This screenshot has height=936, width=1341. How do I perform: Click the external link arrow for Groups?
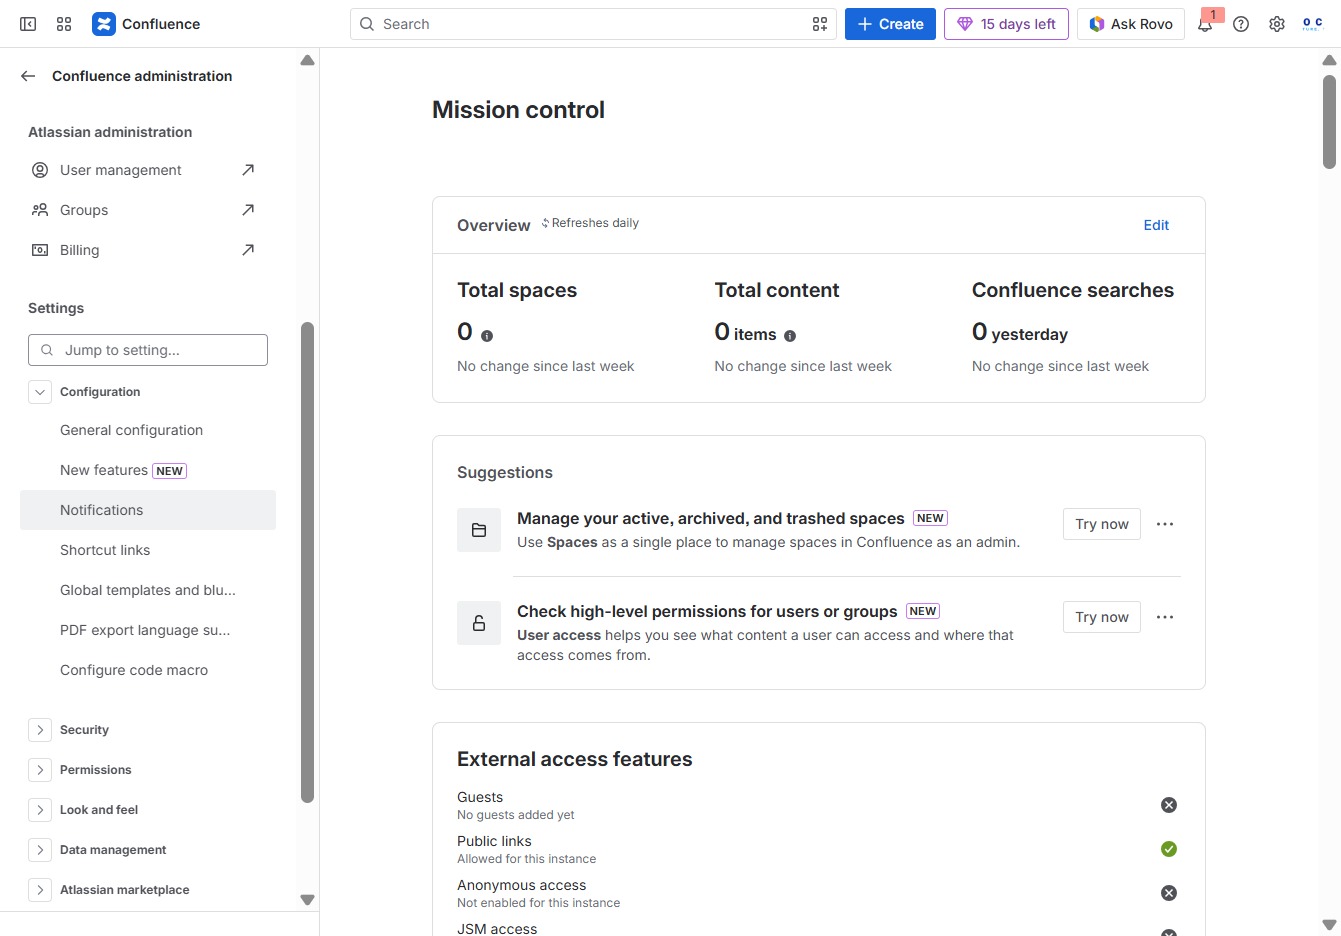248,210
